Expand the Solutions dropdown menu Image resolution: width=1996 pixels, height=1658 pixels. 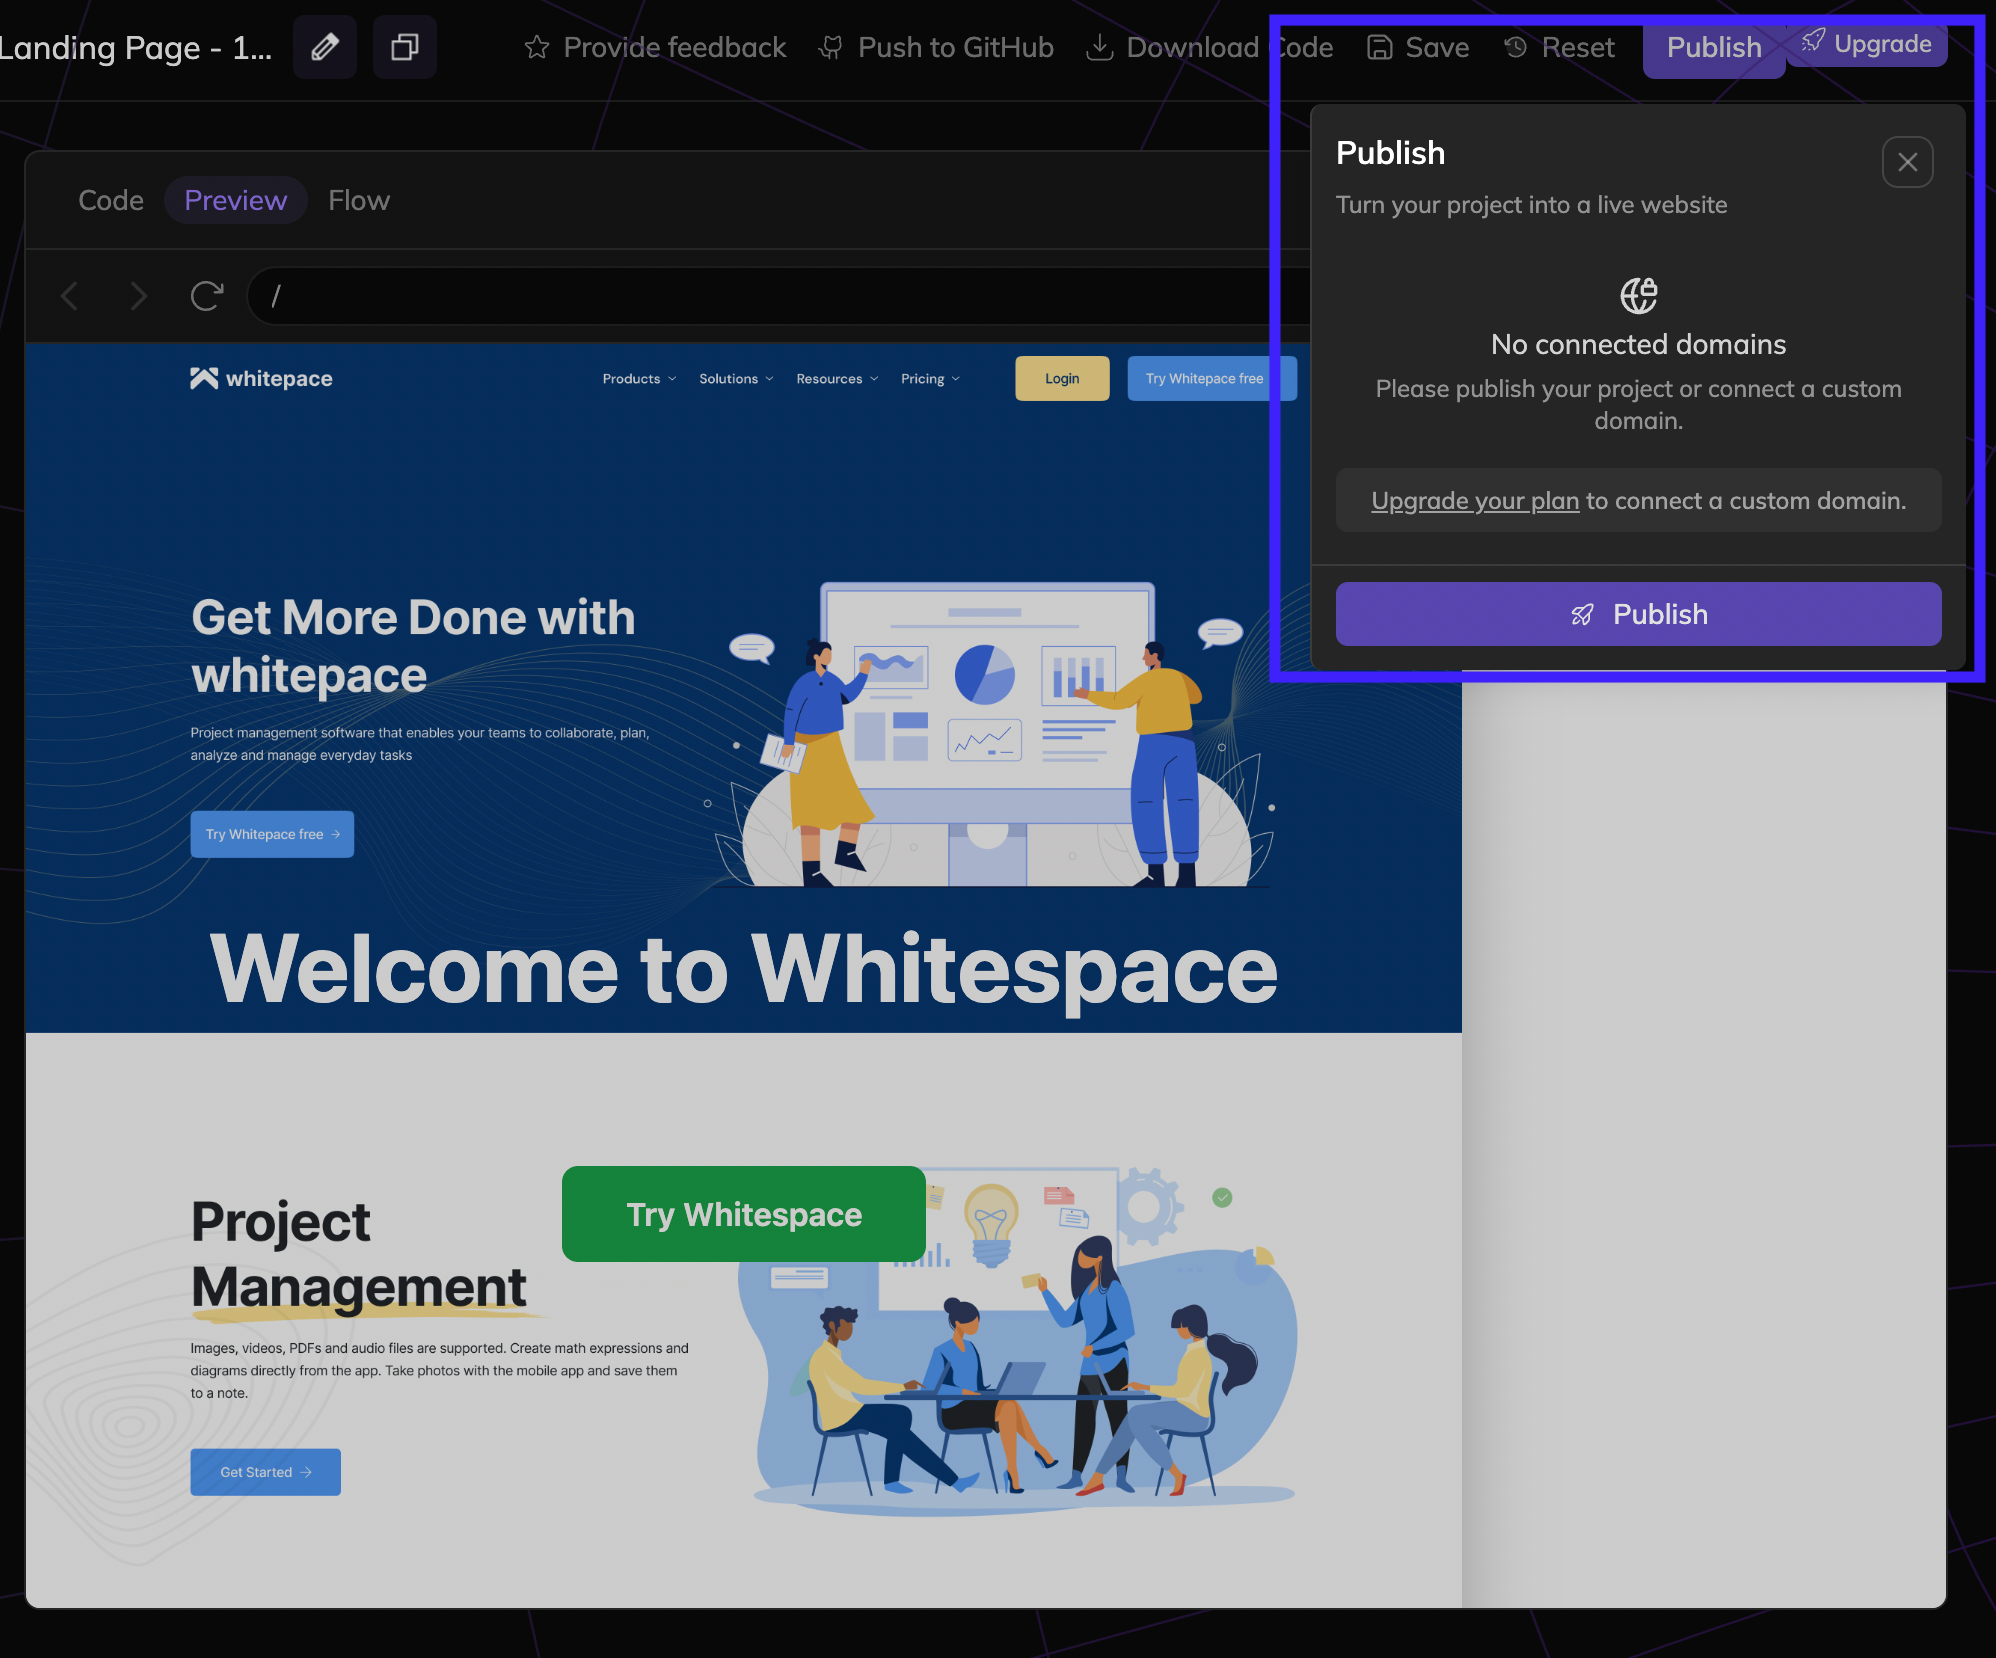tap(736, 379)
